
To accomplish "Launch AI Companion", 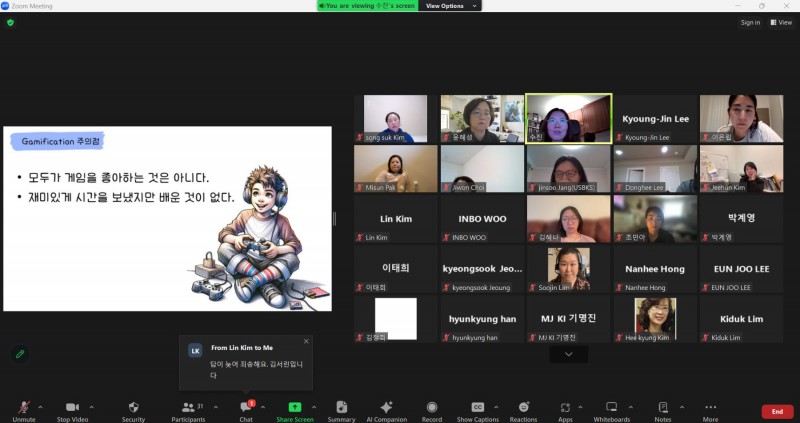I will tap(386, 409).
